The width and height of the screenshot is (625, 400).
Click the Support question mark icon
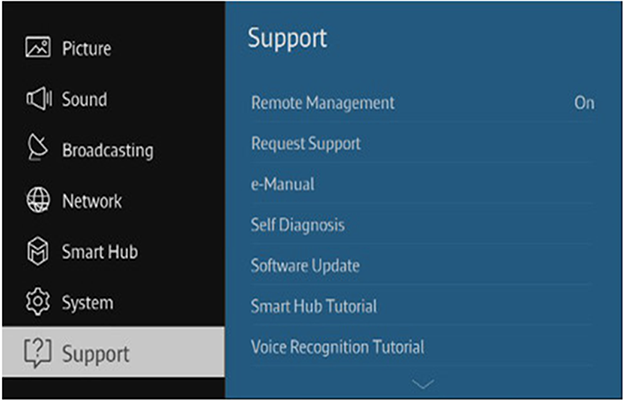coord(38,353)
